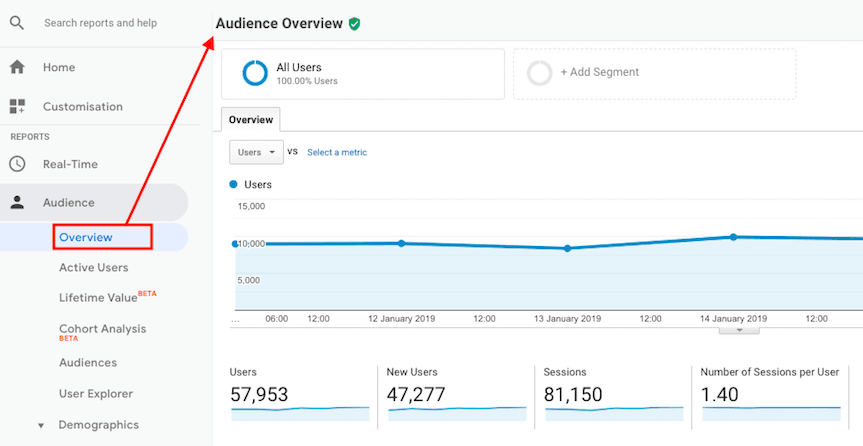
Task: Select Overview in Audience sidebar menu
Action: 86,237
